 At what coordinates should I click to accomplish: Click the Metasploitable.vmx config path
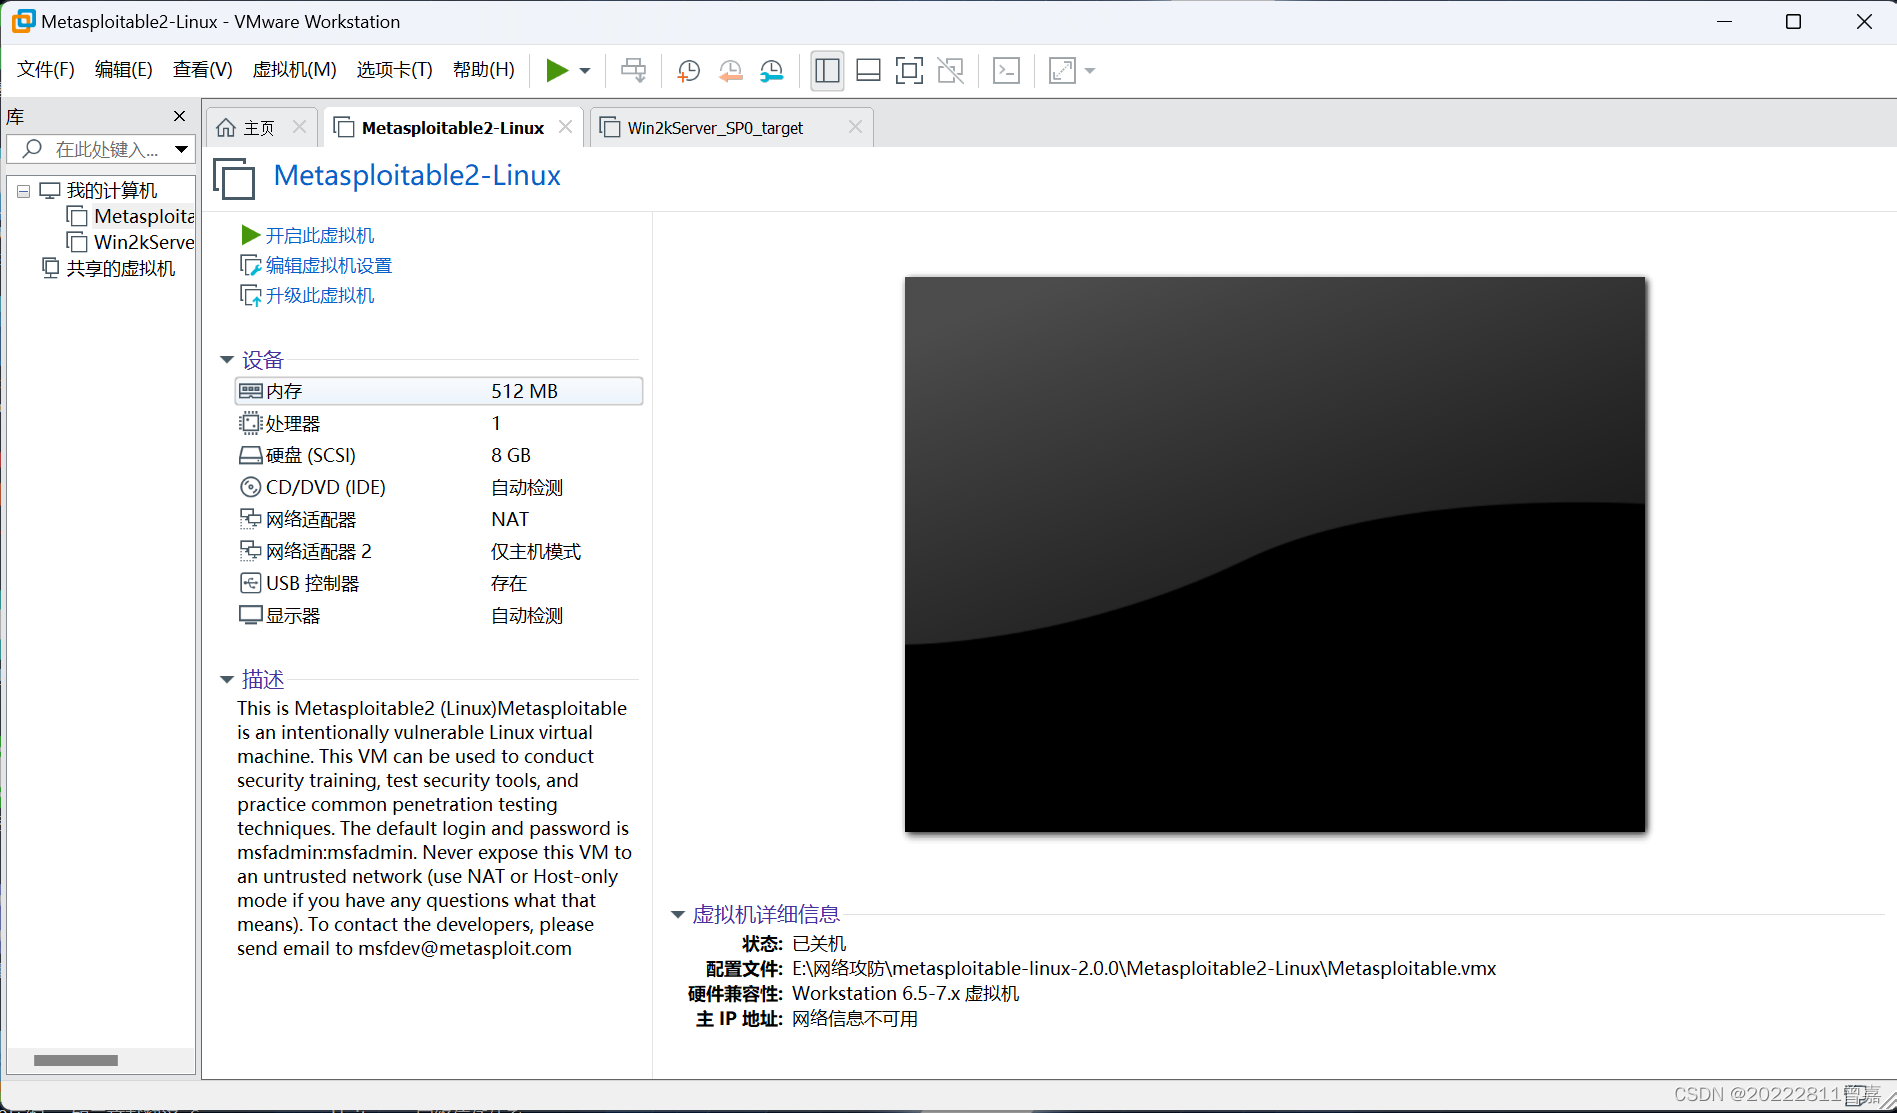[1144, 968]
